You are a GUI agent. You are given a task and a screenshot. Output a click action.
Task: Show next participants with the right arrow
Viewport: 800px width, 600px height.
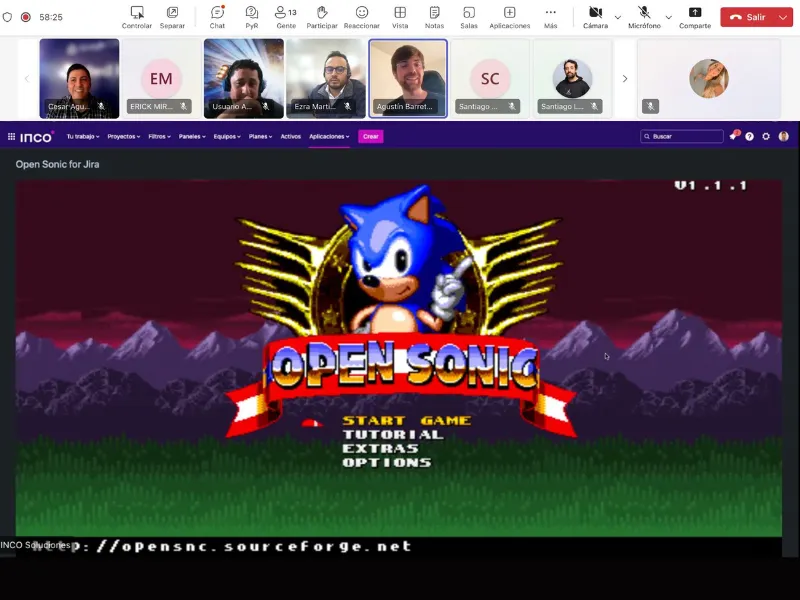tap(625, 78)
